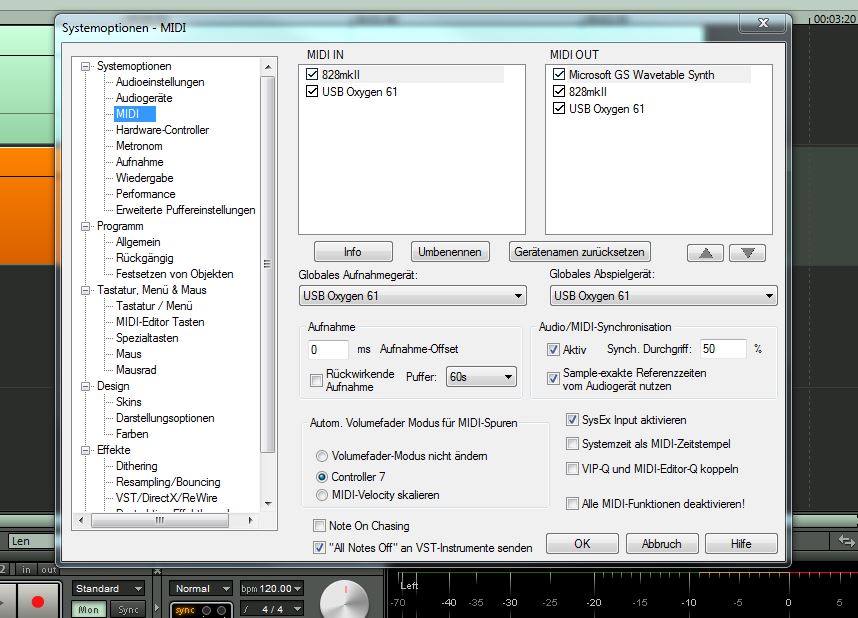Viewport: 858px width, 618px height.
Task: Click the Sync button beside Mon
Action: (129, 609)
